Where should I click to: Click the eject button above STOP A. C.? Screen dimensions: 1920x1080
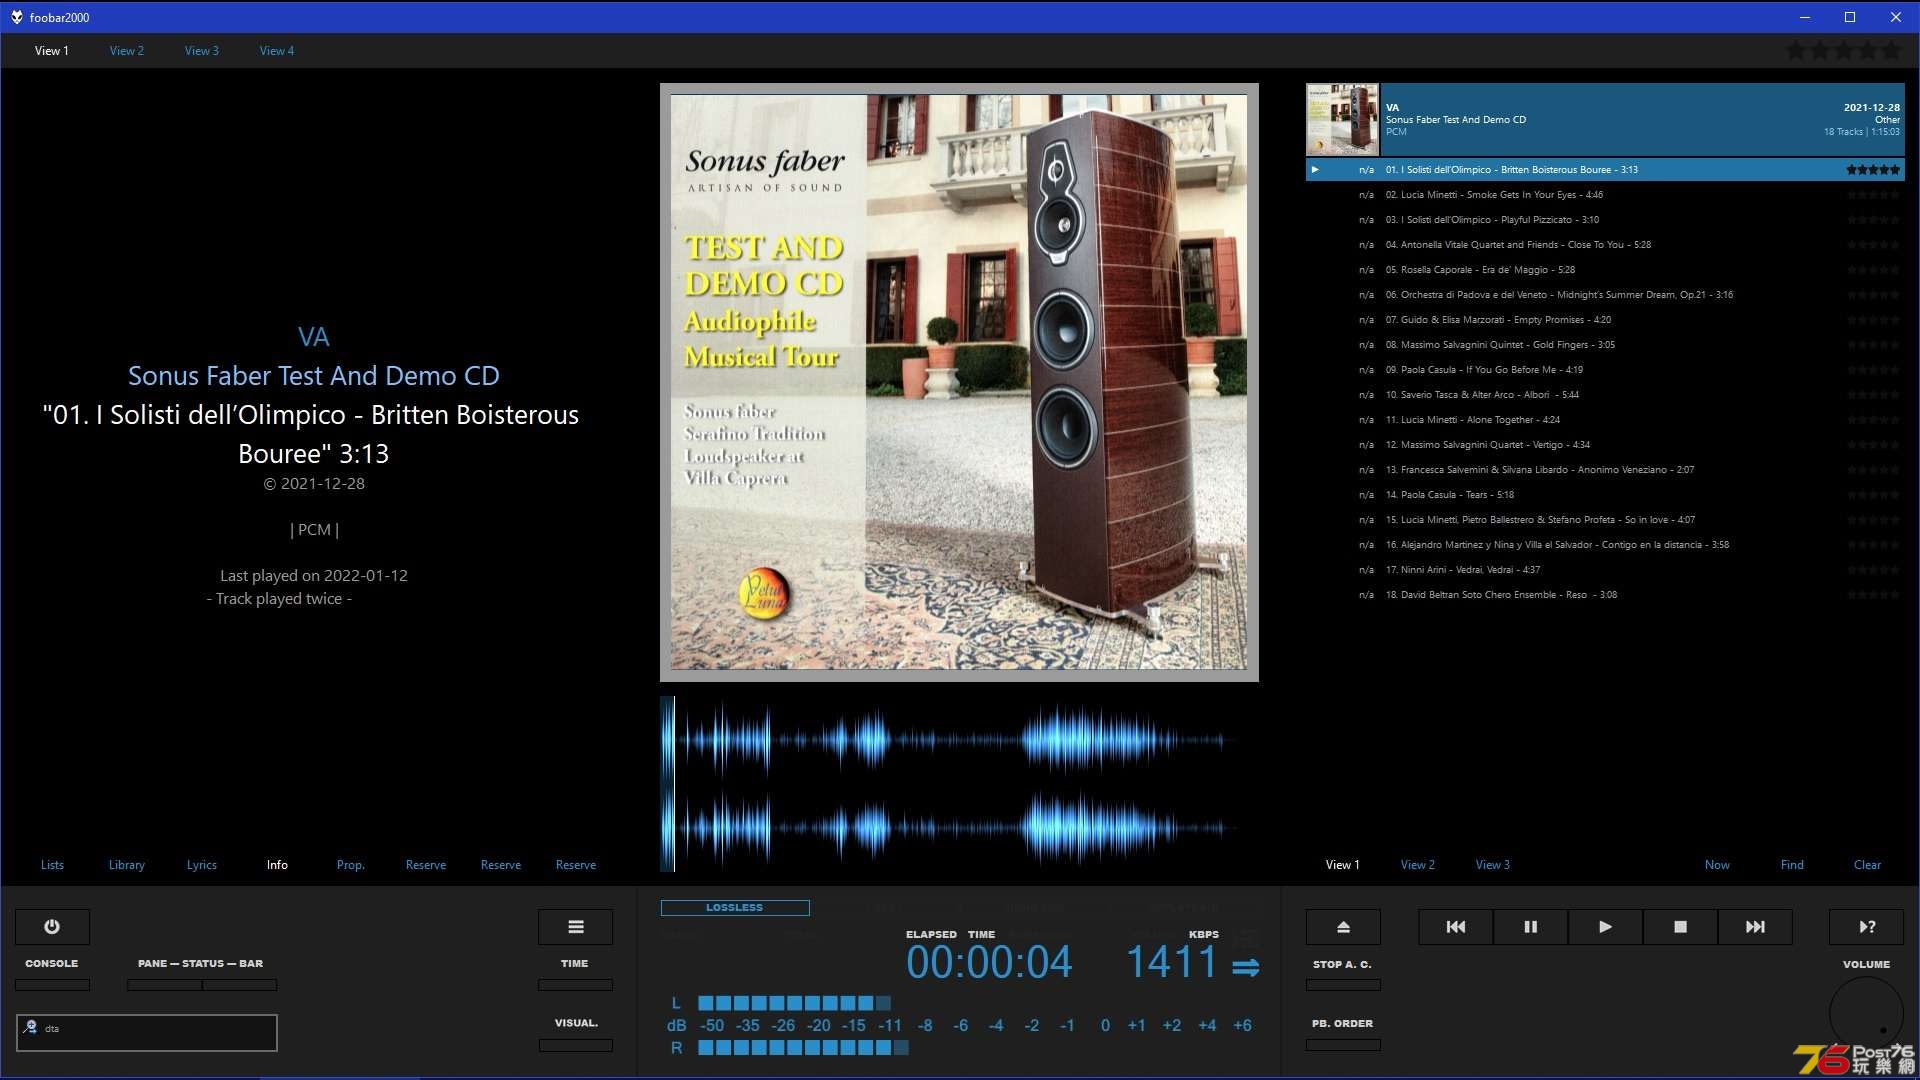(x=1343, y=927)
